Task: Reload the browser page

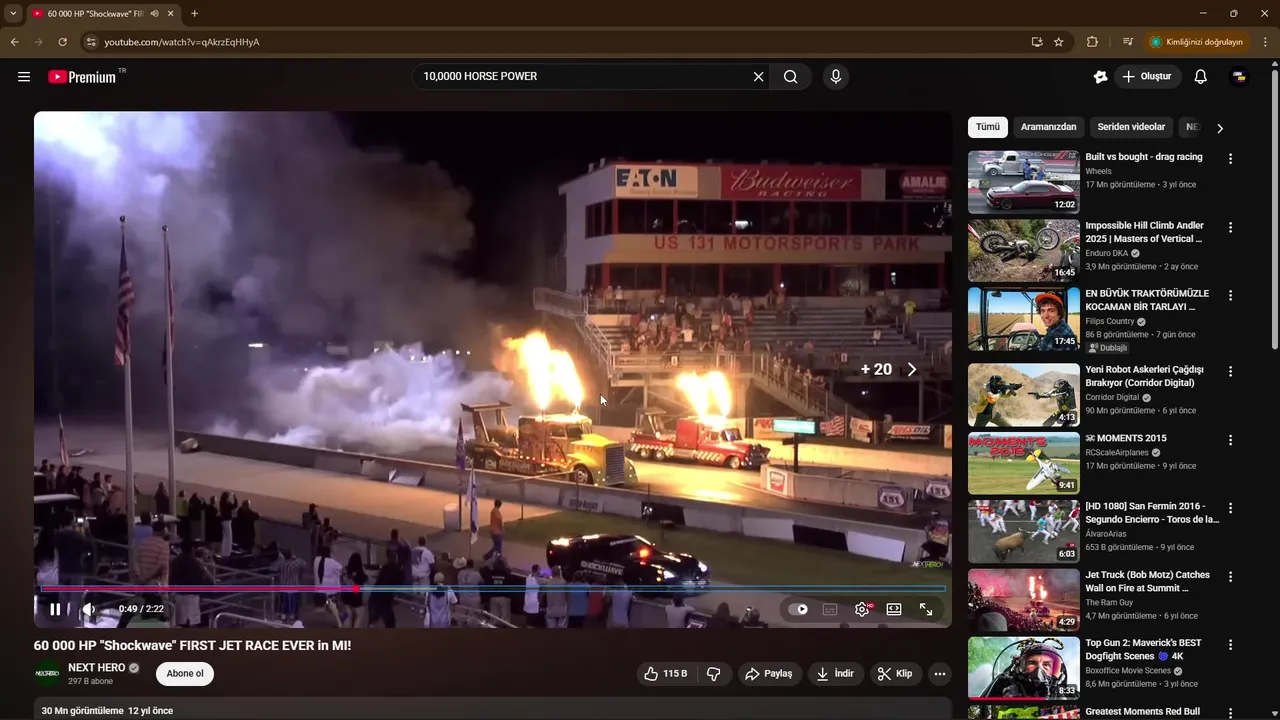Action: click(x=62, y=42)
